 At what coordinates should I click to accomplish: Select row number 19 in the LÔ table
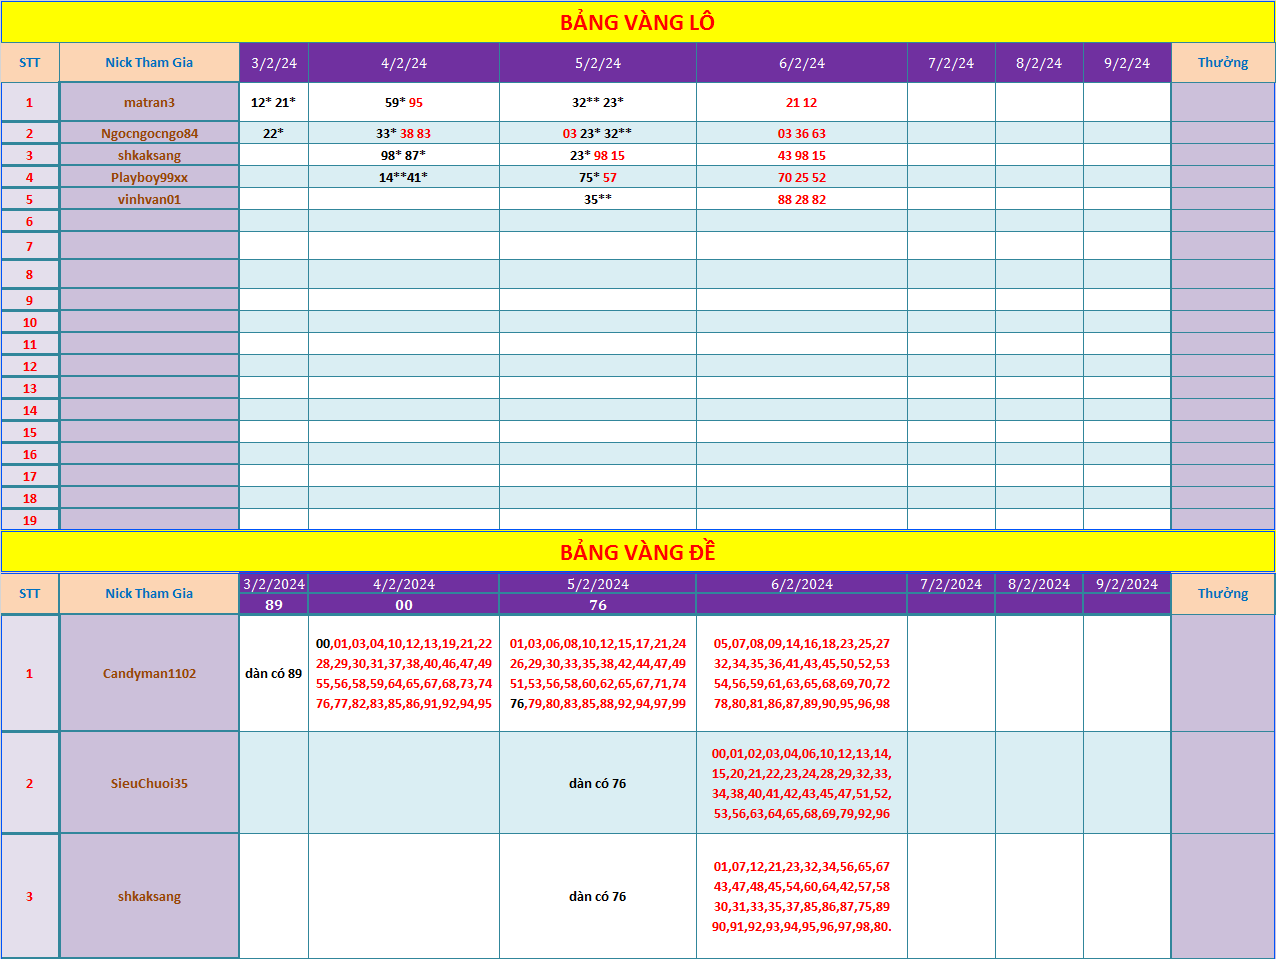coord(30,520)
